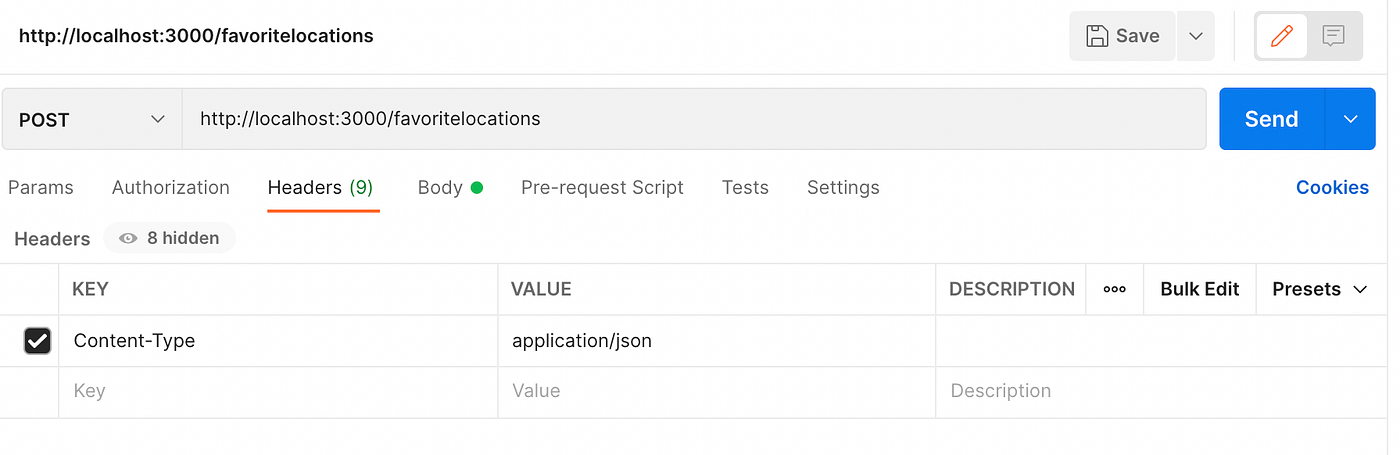Go to the Tests tab

click(745, 188)
